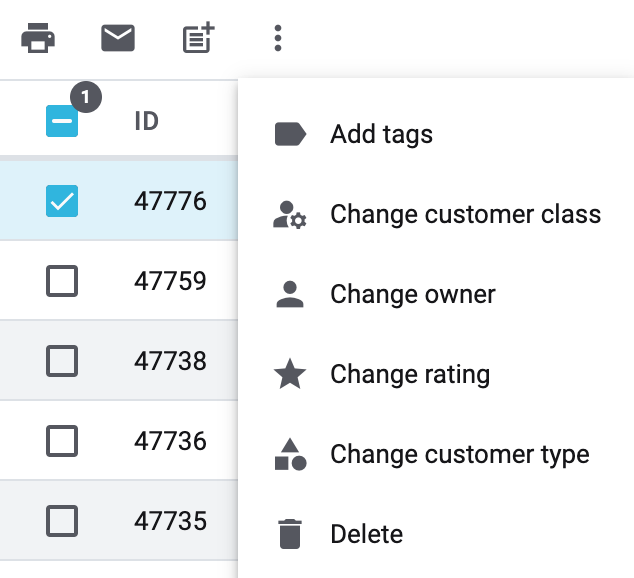Choose Change owner in the menu

point(412,294)
